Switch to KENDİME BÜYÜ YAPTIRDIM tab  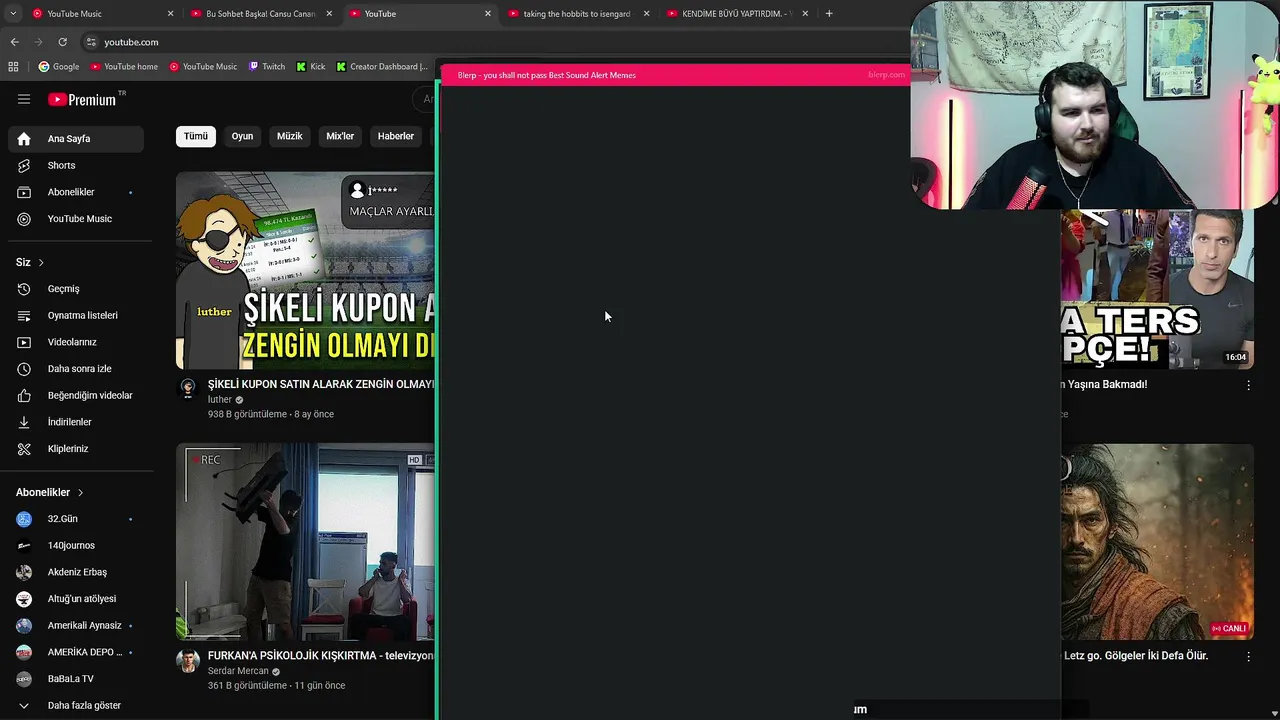[x=737, y=14]
